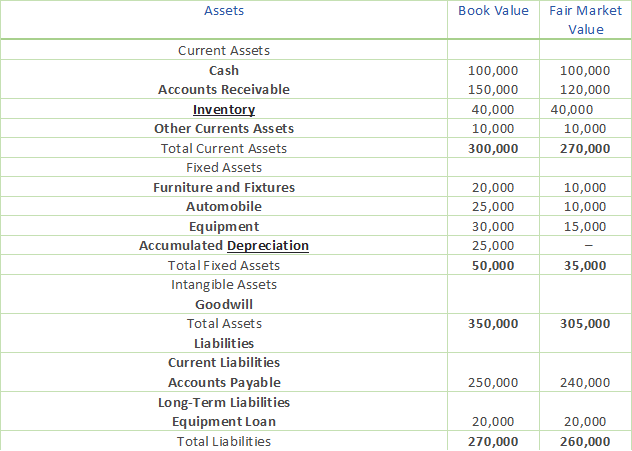Viewport: 632px width, 451px height.
Task: Click Accounts Payable book value 250,000
Action: (x=493, y=383)
